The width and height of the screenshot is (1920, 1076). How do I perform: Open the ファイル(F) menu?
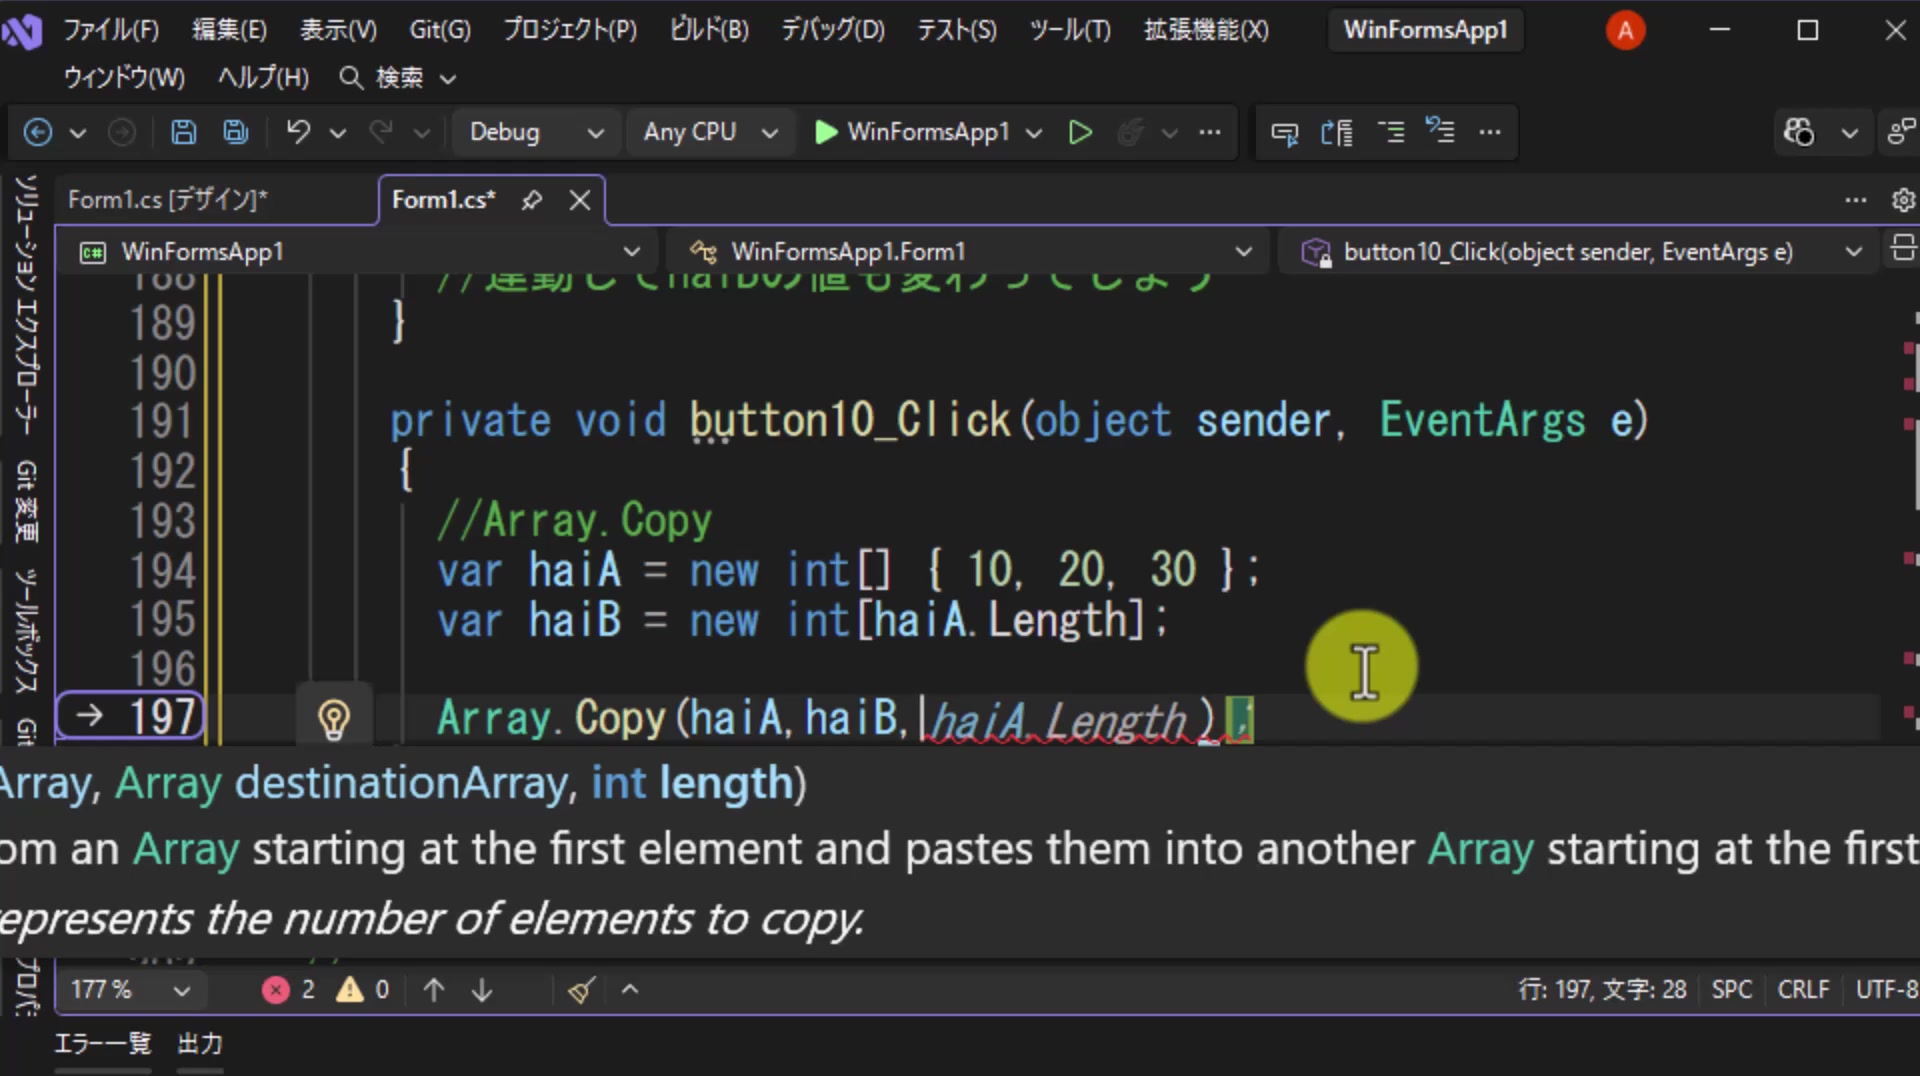[x=111, y=30]
